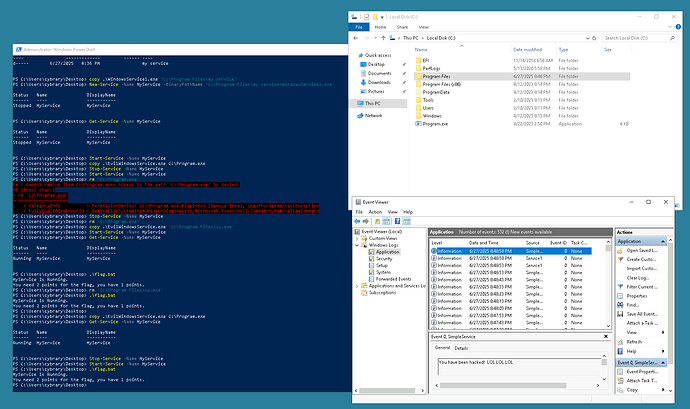Screen dimensions: 690x409
Task: Open the File tab in File Explorer
Action: pos(359,27)
